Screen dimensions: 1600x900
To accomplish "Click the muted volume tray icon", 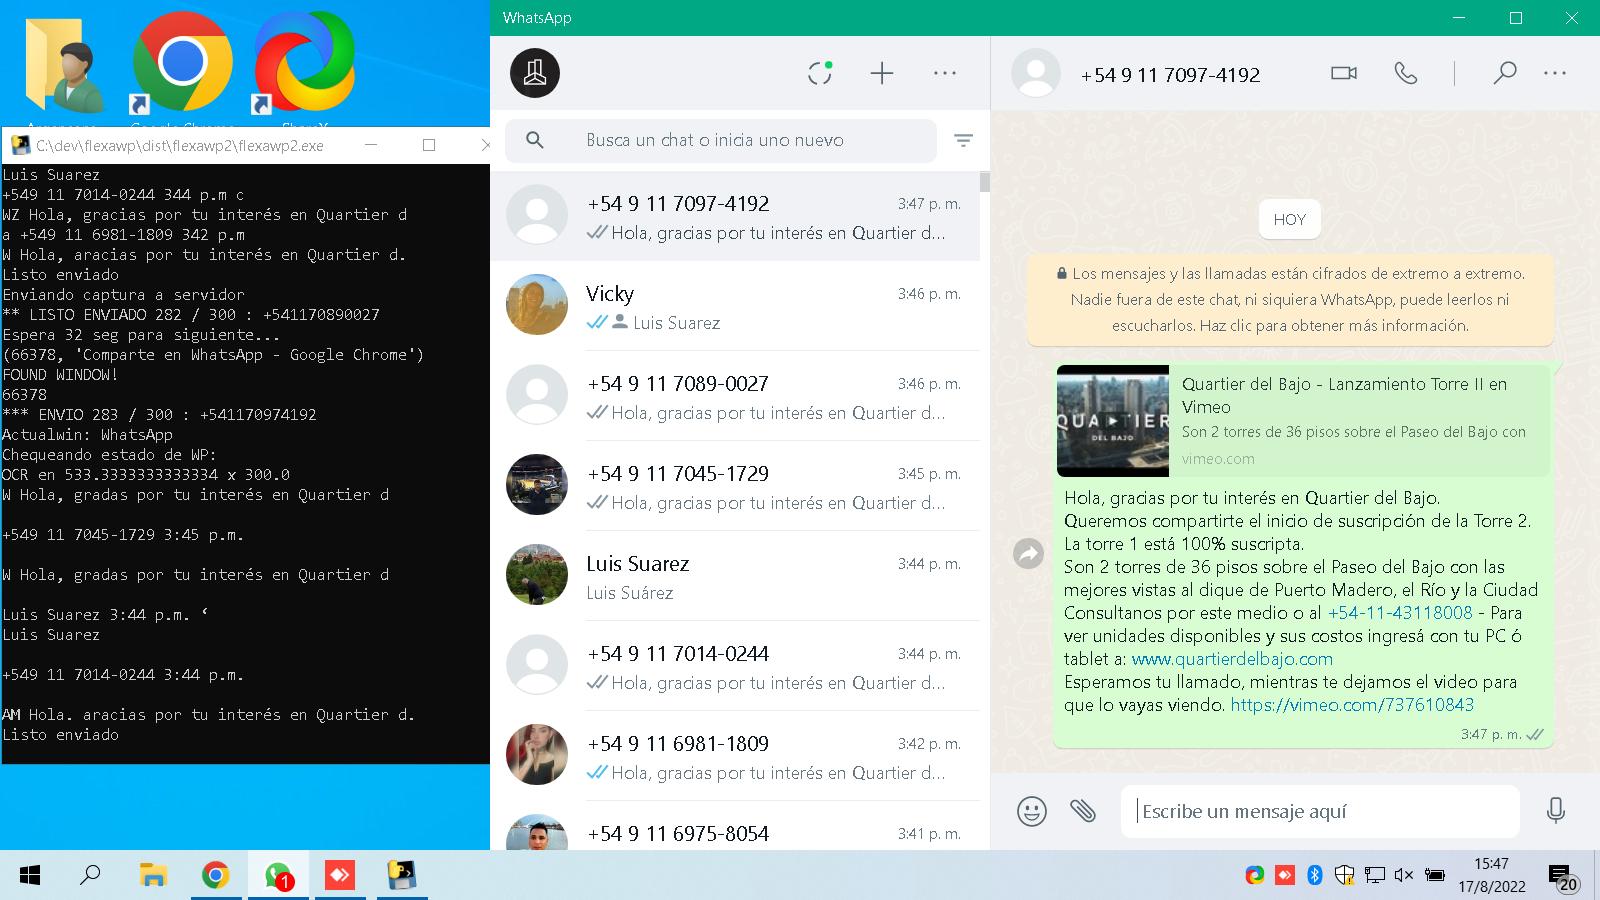I will click(1404, 876).
